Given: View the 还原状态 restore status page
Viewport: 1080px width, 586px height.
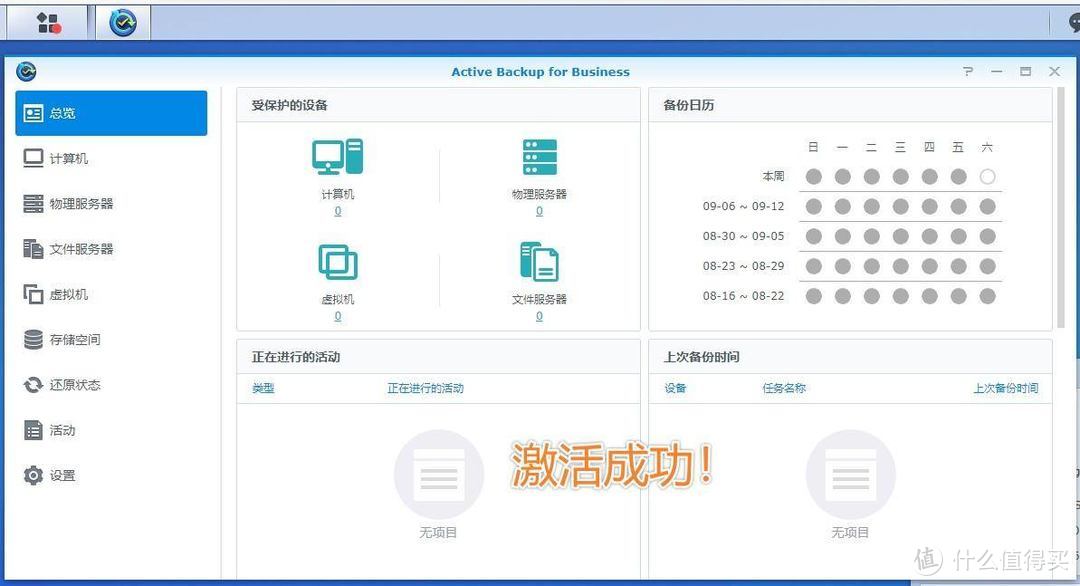Looking at the screenshot, I should point(65,385).
